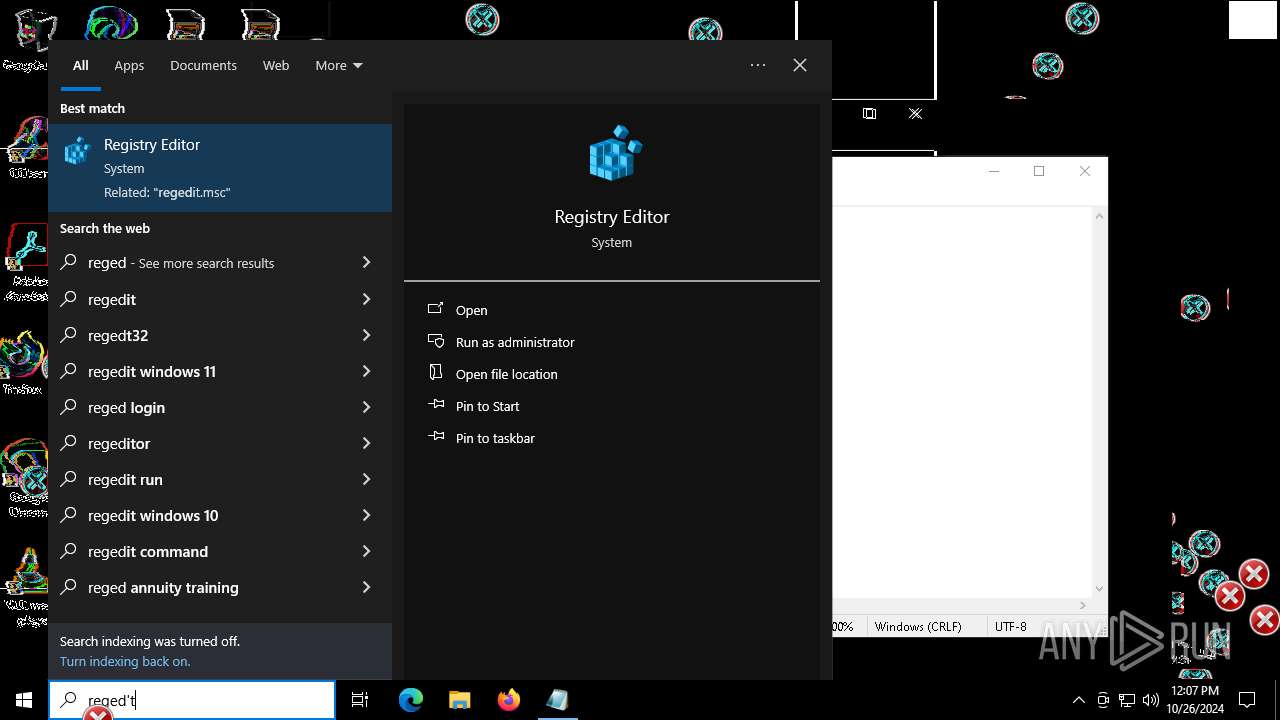Open the notification center icon
The height and width of the screenshot is (720, 1280).
pyautogui.click(x=1247, y=700)
